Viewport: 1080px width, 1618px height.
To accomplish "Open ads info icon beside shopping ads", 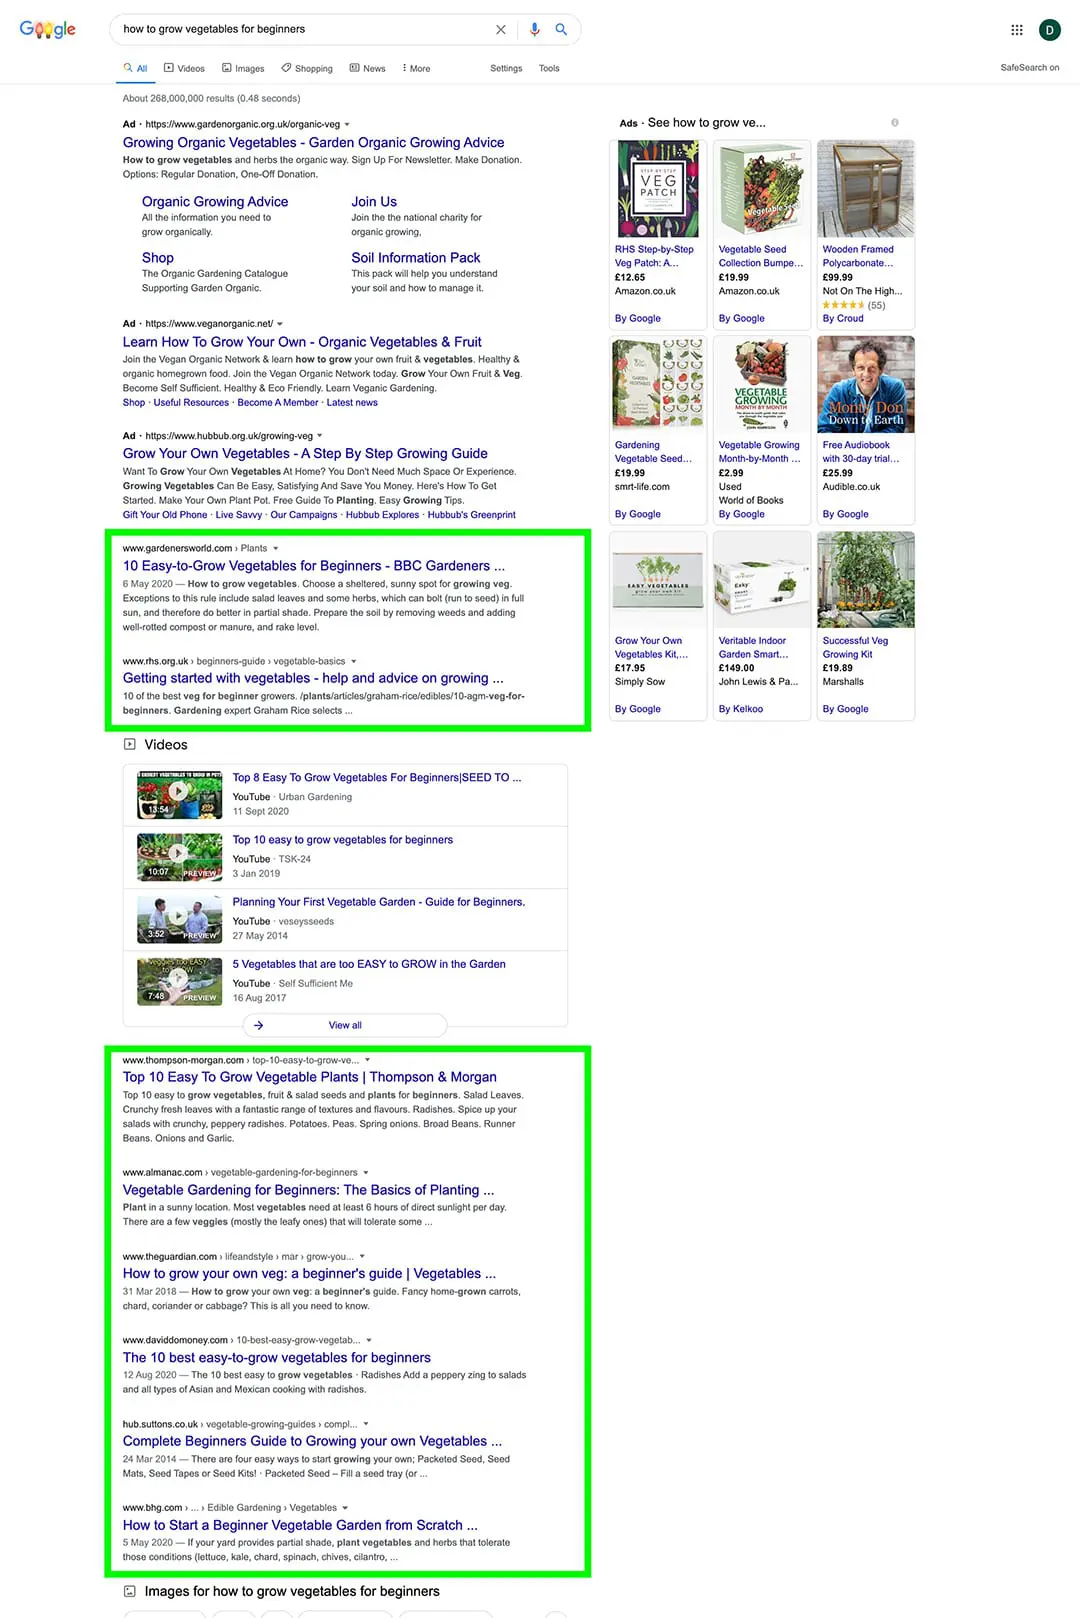I will 895,122.
